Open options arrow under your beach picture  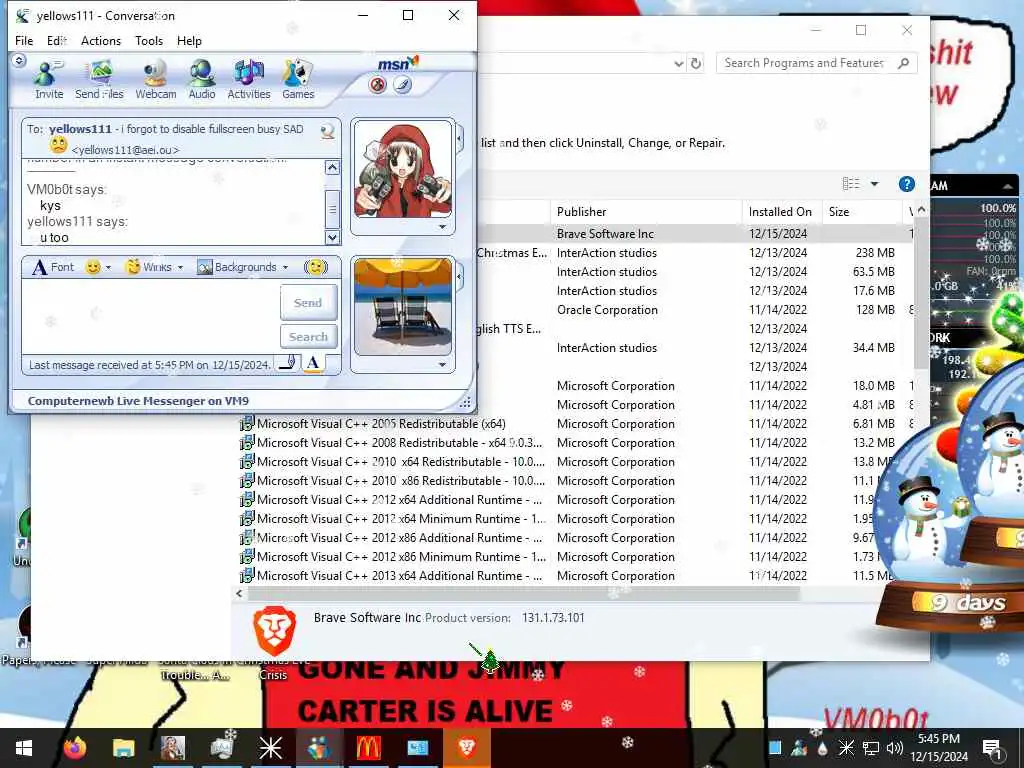point(443,365)
